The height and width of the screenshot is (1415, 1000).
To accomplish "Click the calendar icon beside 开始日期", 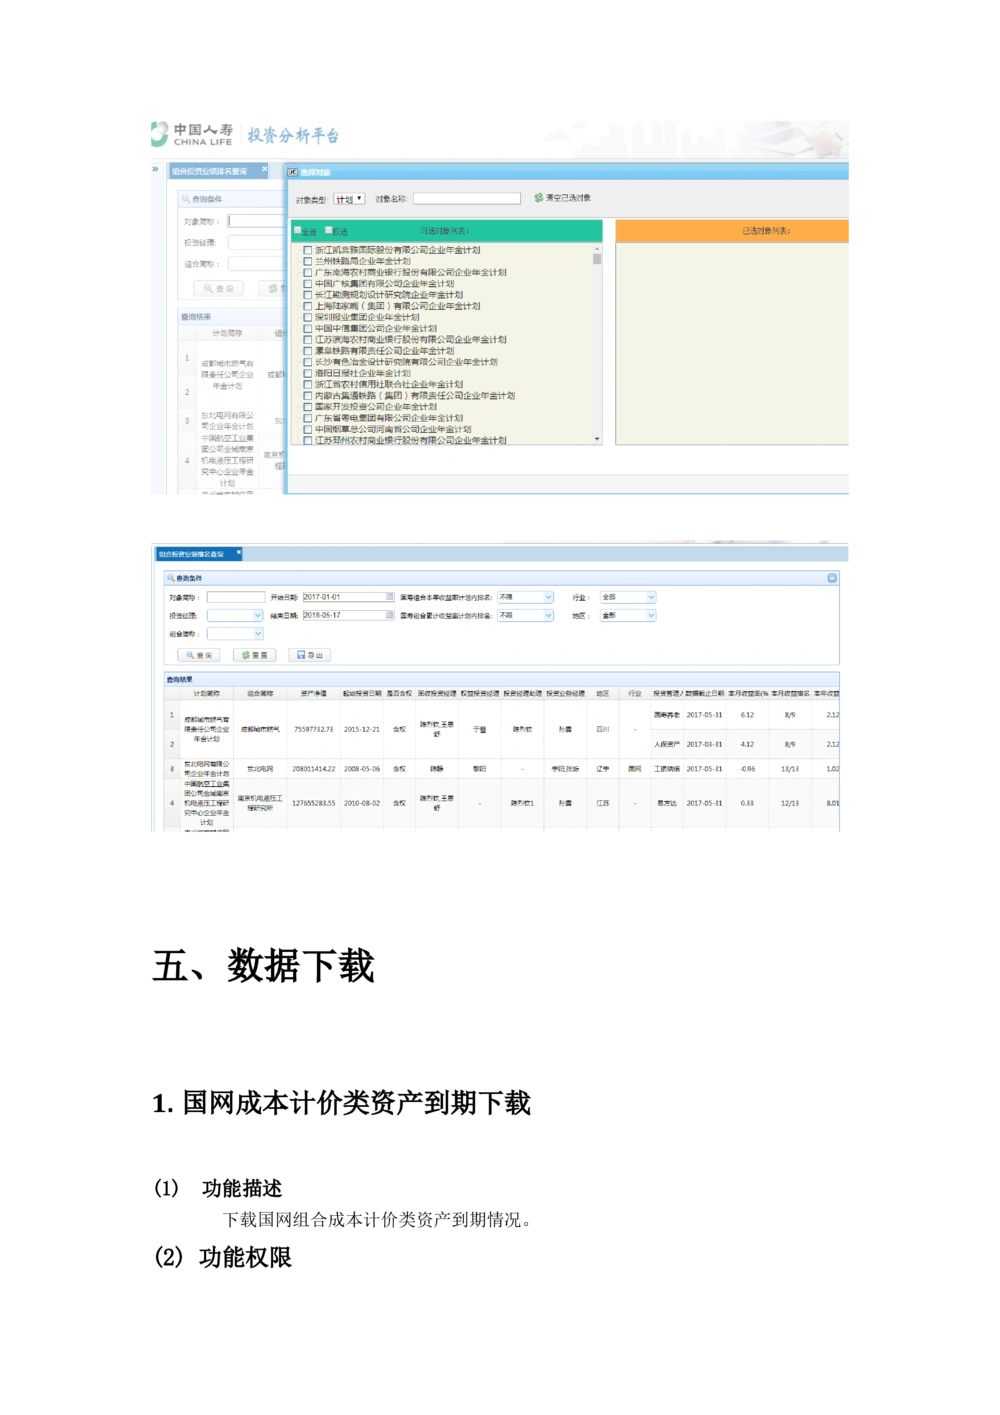I will (x=390, y=597).
